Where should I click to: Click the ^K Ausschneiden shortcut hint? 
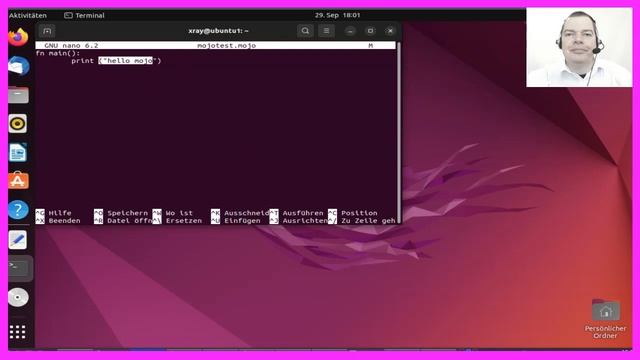tap(240, 213)
